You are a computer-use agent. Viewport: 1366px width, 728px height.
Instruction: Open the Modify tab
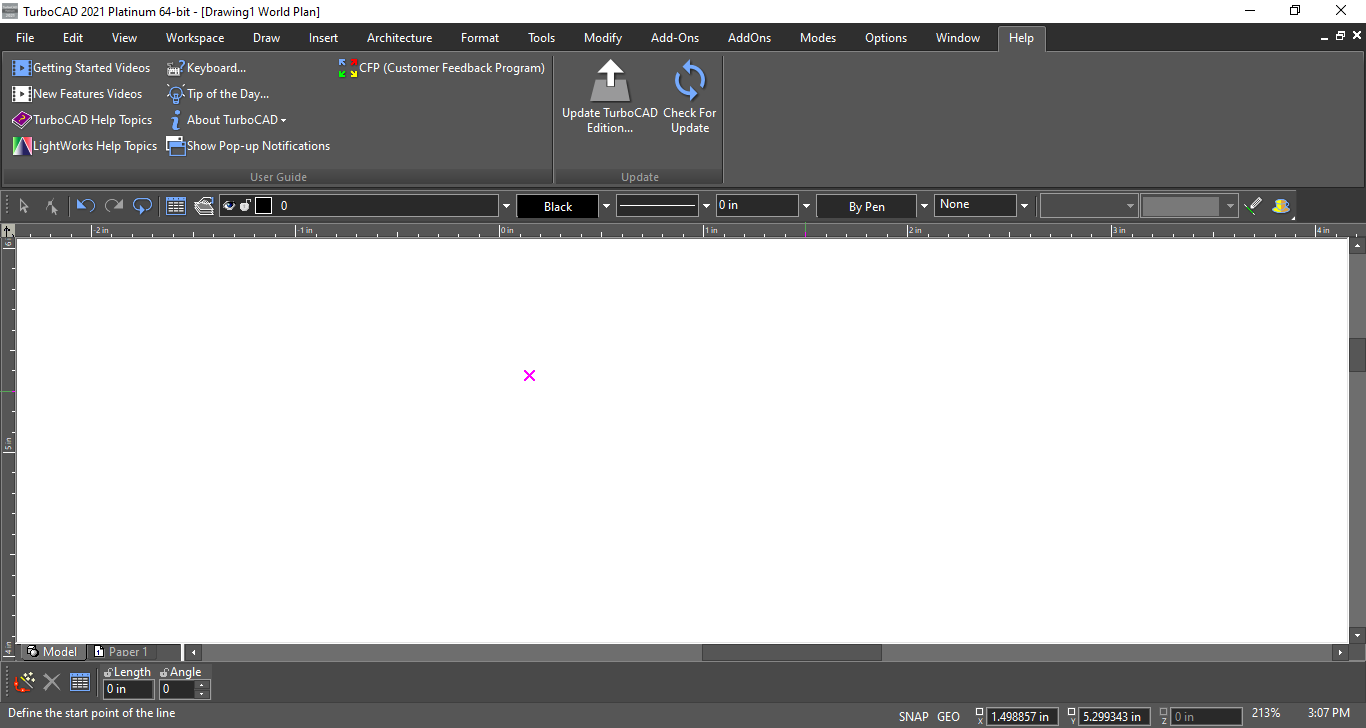click(603, 38)
